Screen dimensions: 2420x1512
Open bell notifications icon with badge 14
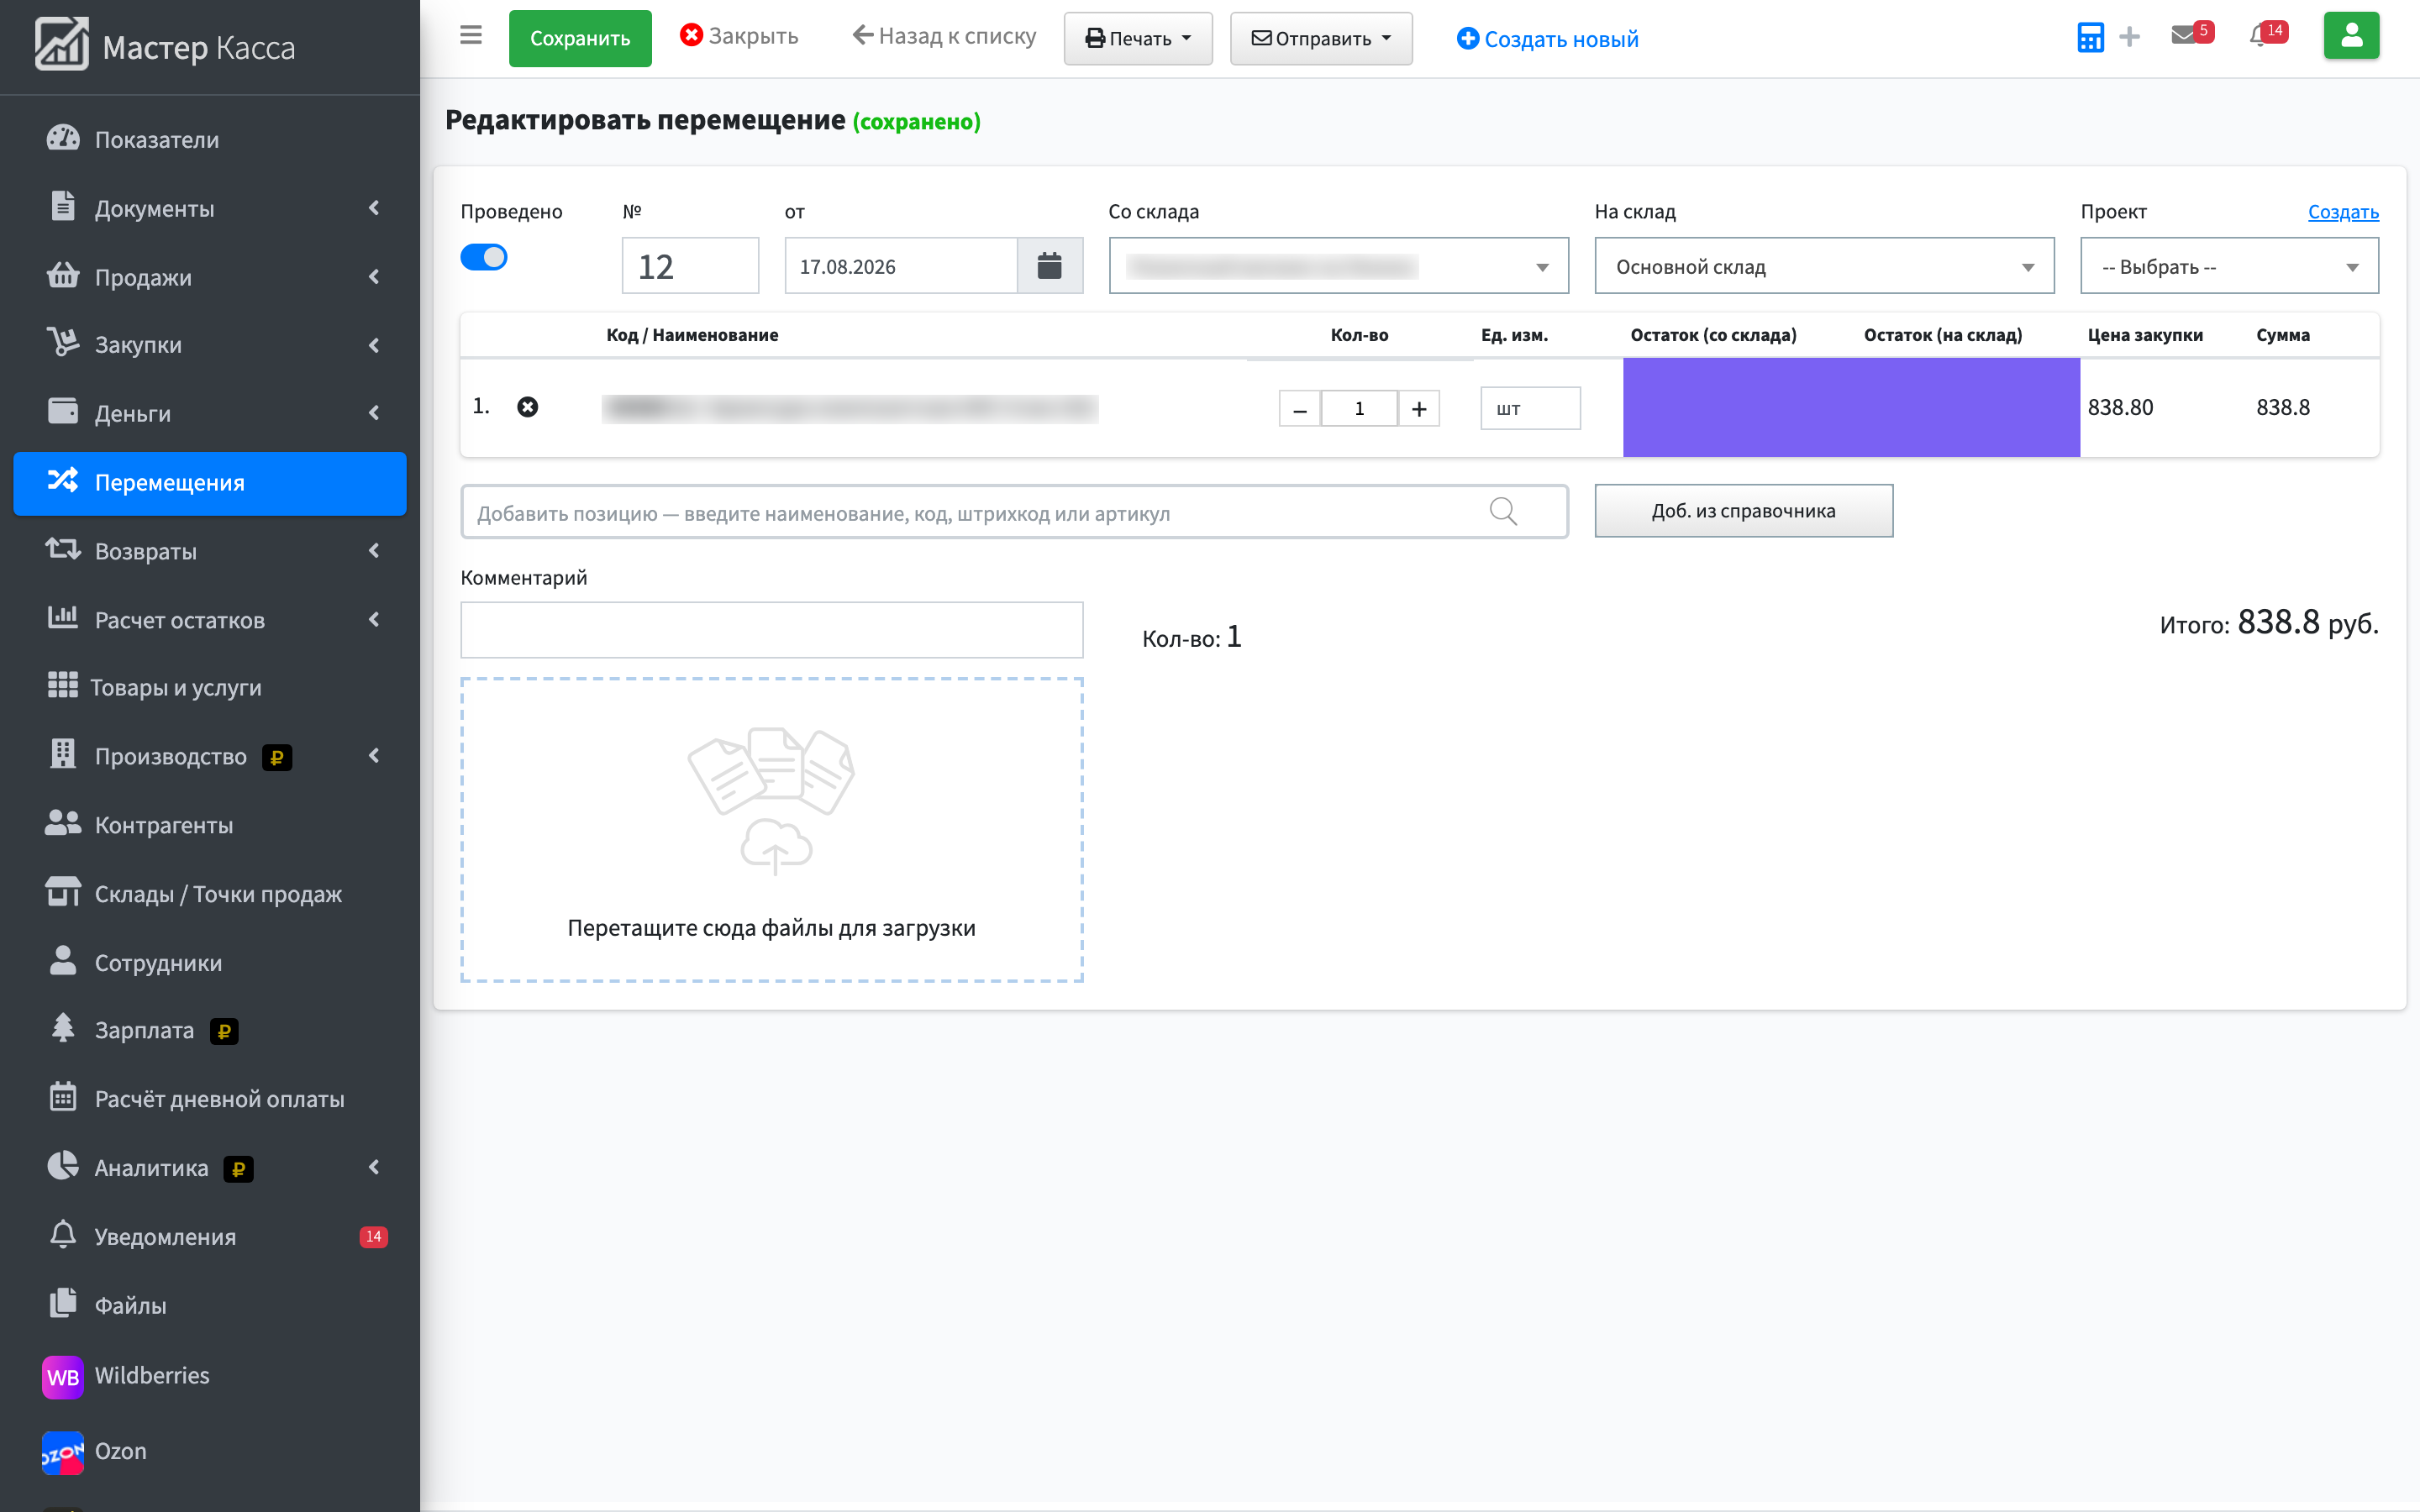[2267, 34]
